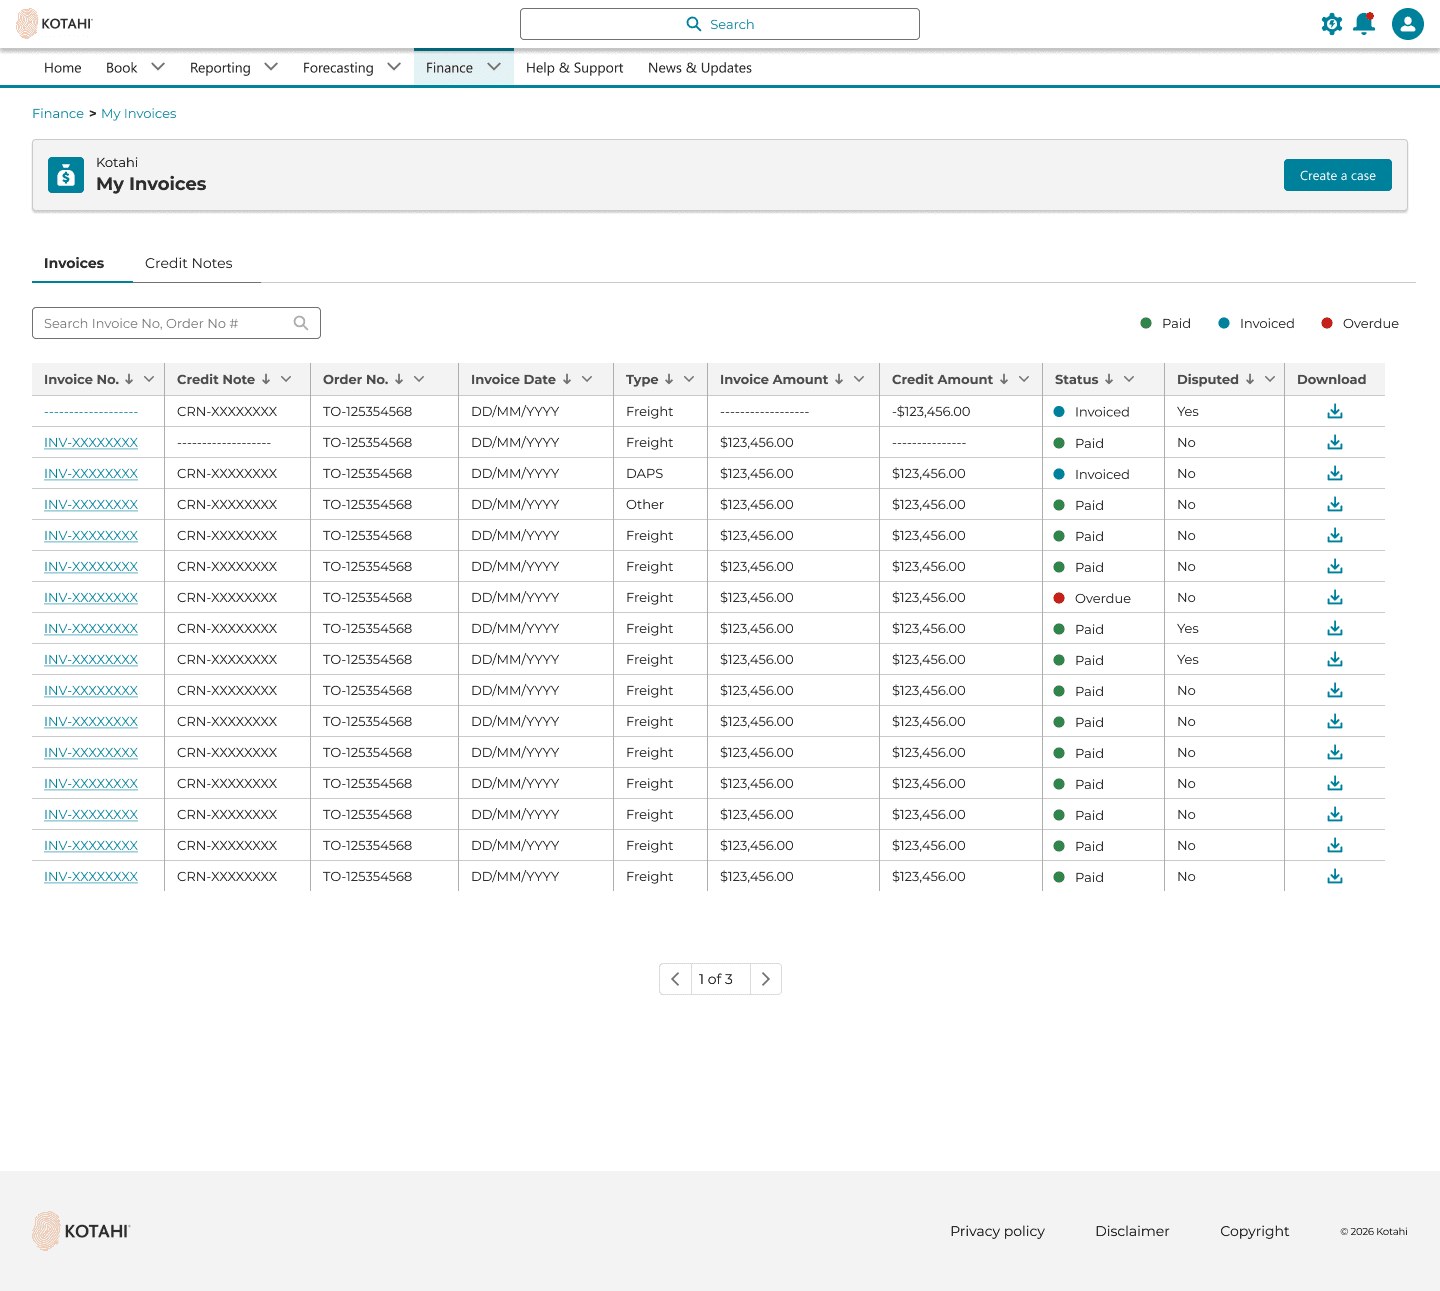Click the Invoice Amount sort arrow

[839, 379]
